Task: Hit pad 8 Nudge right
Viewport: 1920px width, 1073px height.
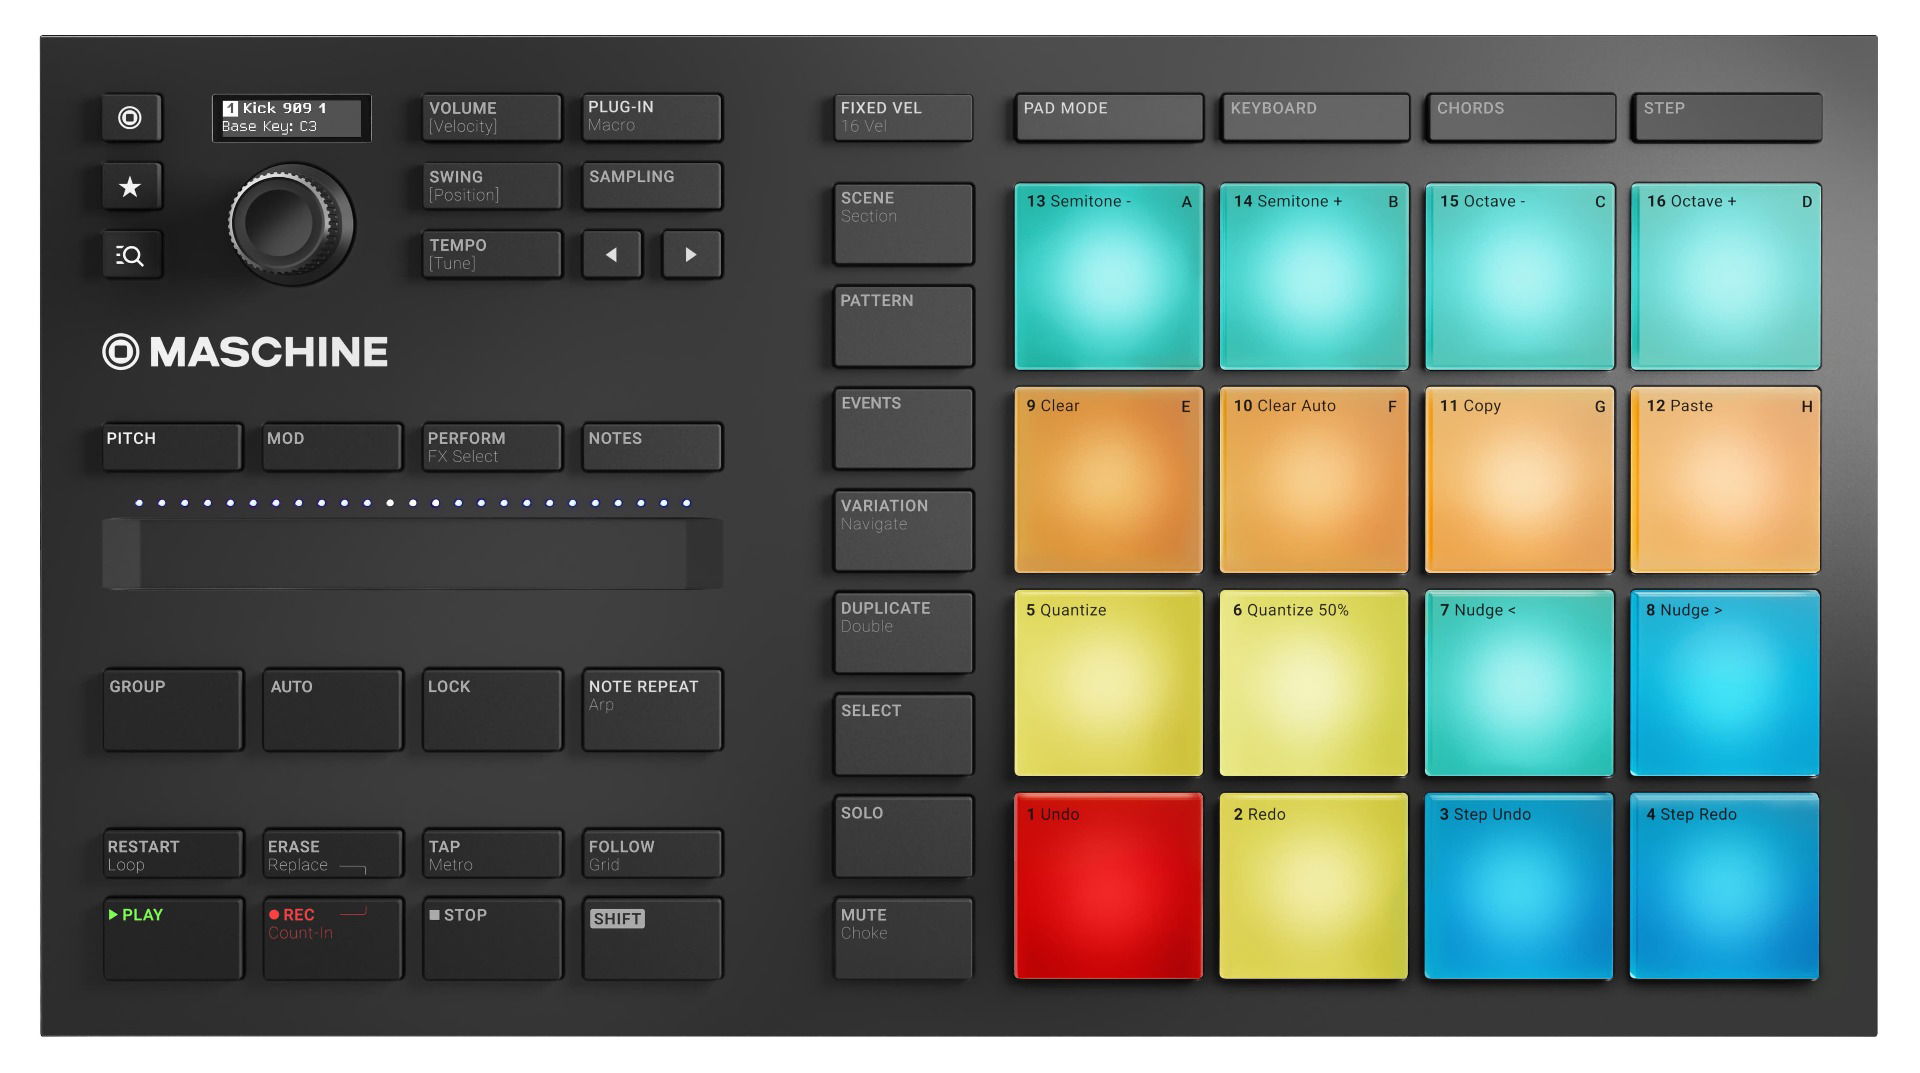Action: click(1725, 683)
